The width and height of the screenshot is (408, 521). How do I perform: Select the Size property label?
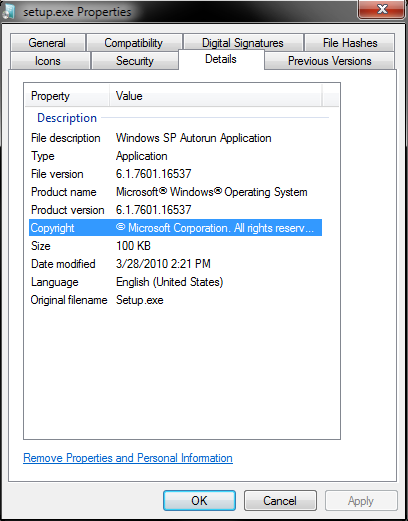coord(41,246)
